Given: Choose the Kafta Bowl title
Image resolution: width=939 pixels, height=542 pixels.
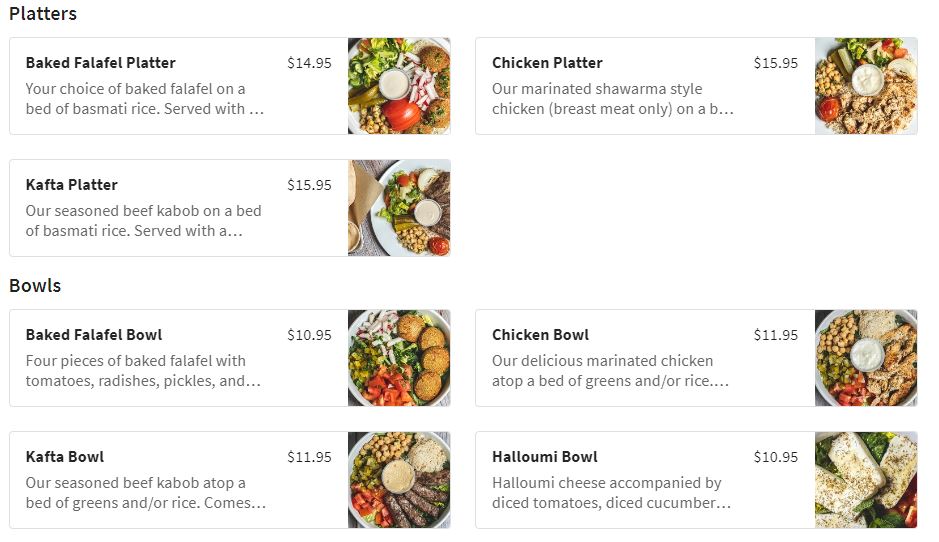Looking at the screenshot, I should point(65,457).
